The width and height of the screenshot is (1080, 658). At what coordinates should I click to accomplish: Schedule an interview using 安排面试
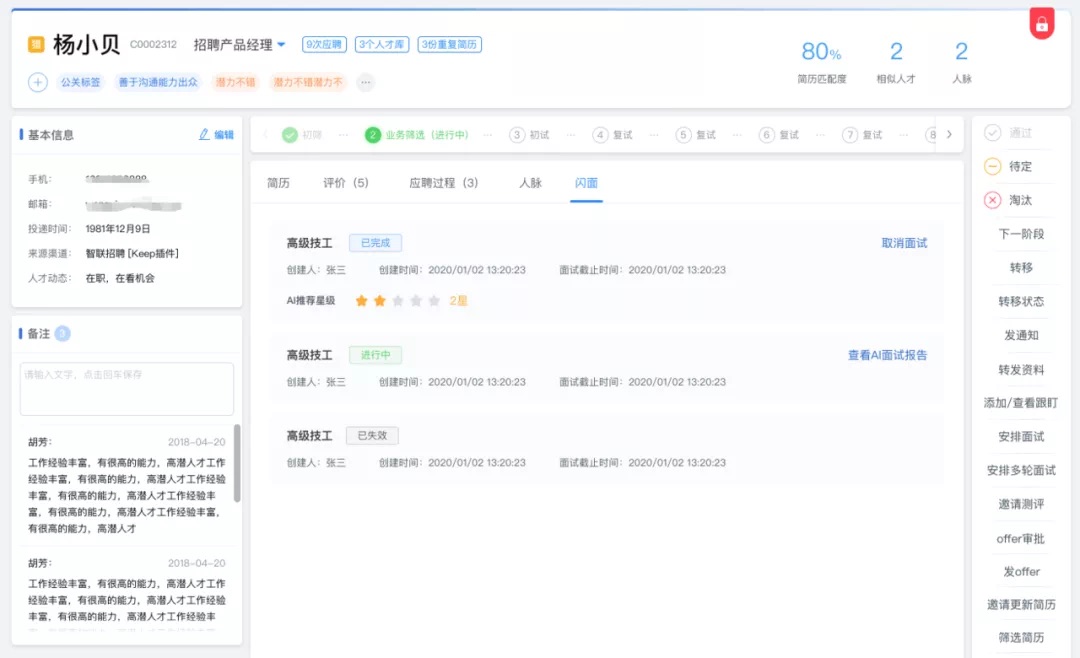pyautogui.click(x=1021, y=437)
